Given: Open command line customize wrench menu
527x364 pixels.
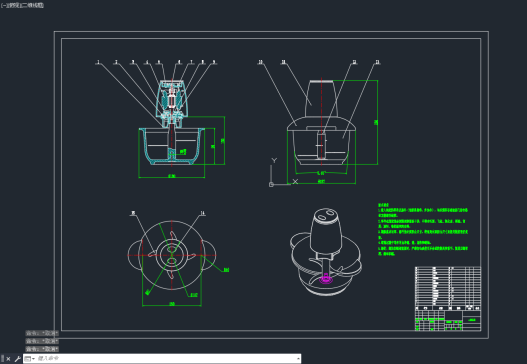Looking at the screenshot, I should (17, 359).
